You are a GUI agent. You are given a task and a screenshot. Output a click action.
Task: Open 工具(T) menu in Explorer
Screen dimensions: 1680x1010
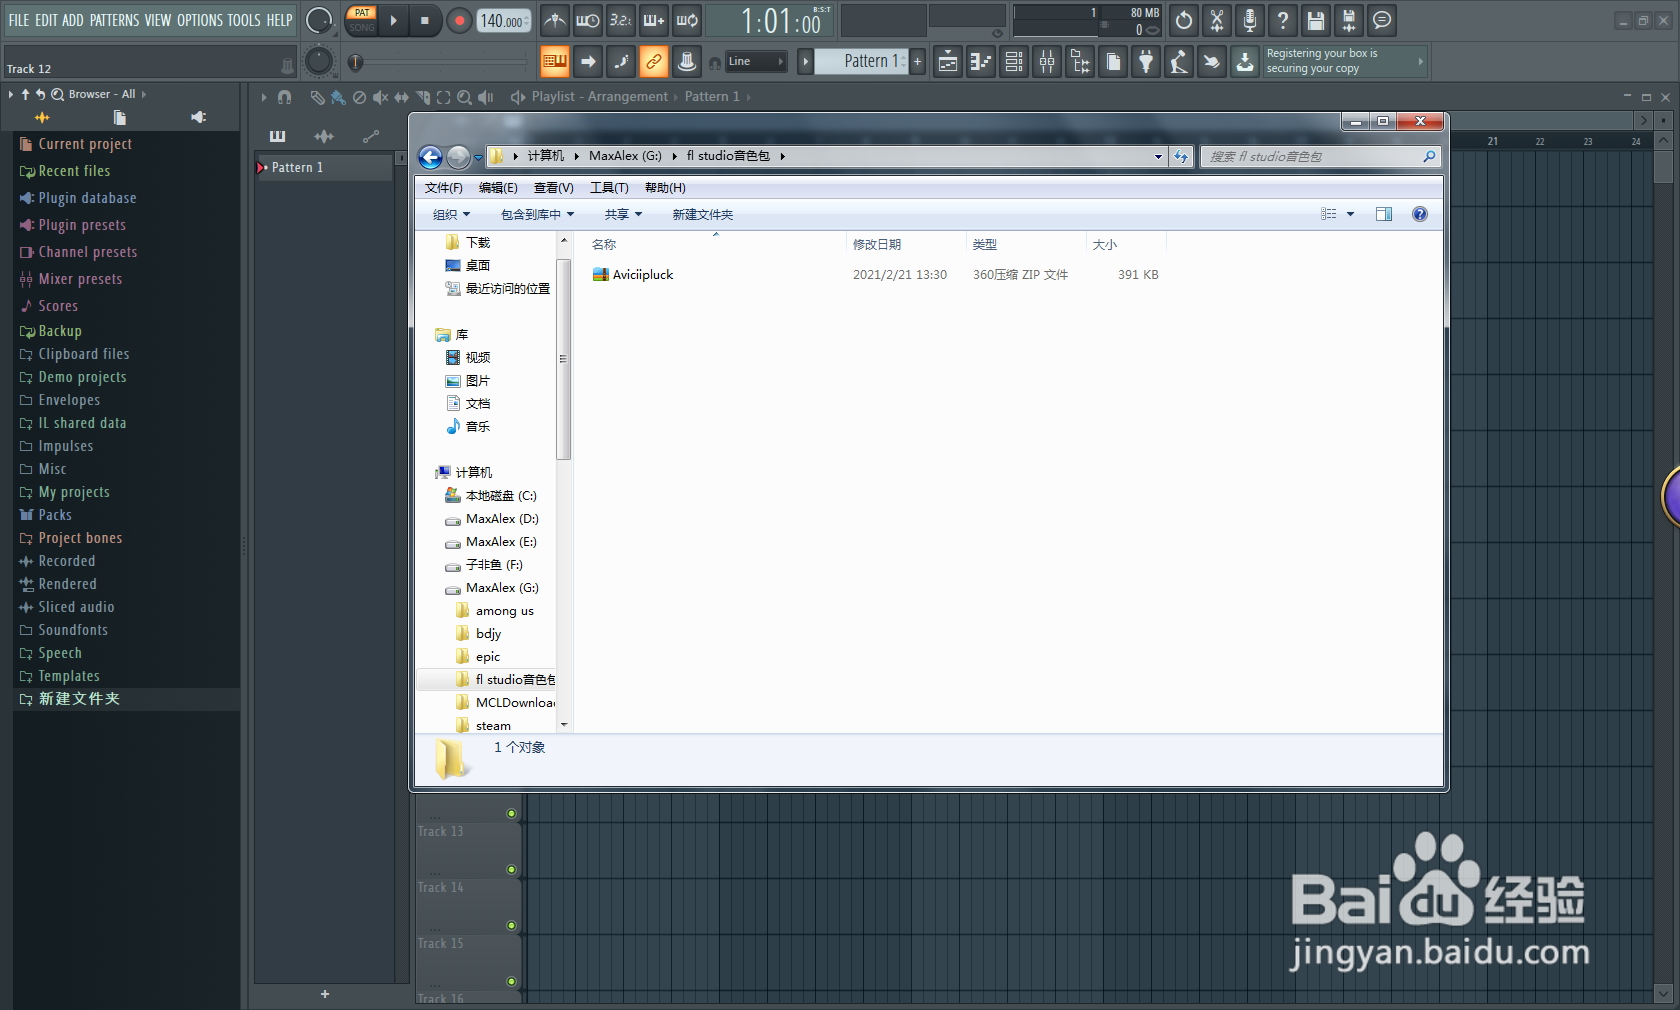[x=609, y=188]
